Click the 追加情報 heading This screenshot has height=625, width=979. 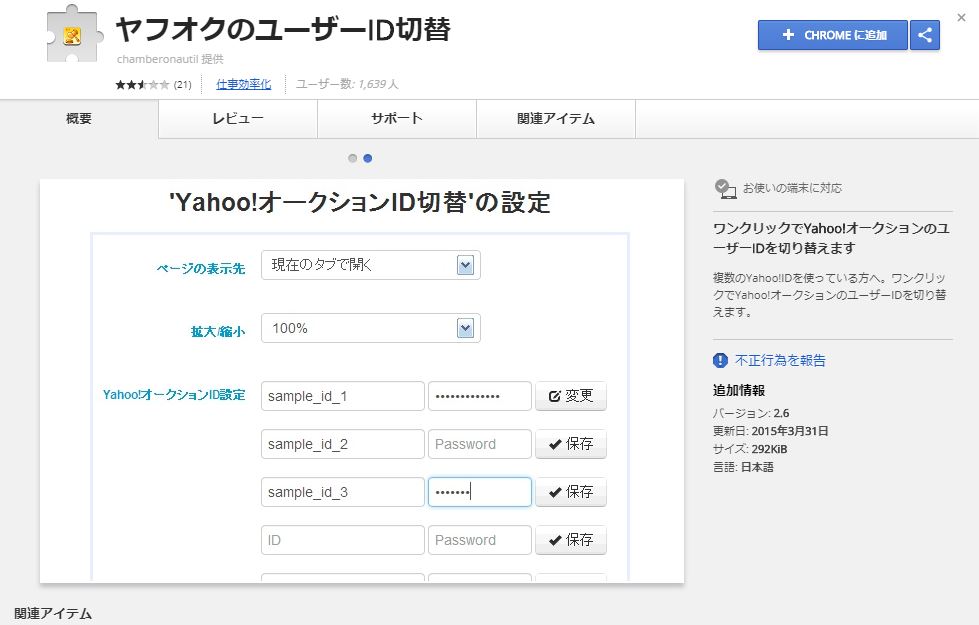coord(739,391)
